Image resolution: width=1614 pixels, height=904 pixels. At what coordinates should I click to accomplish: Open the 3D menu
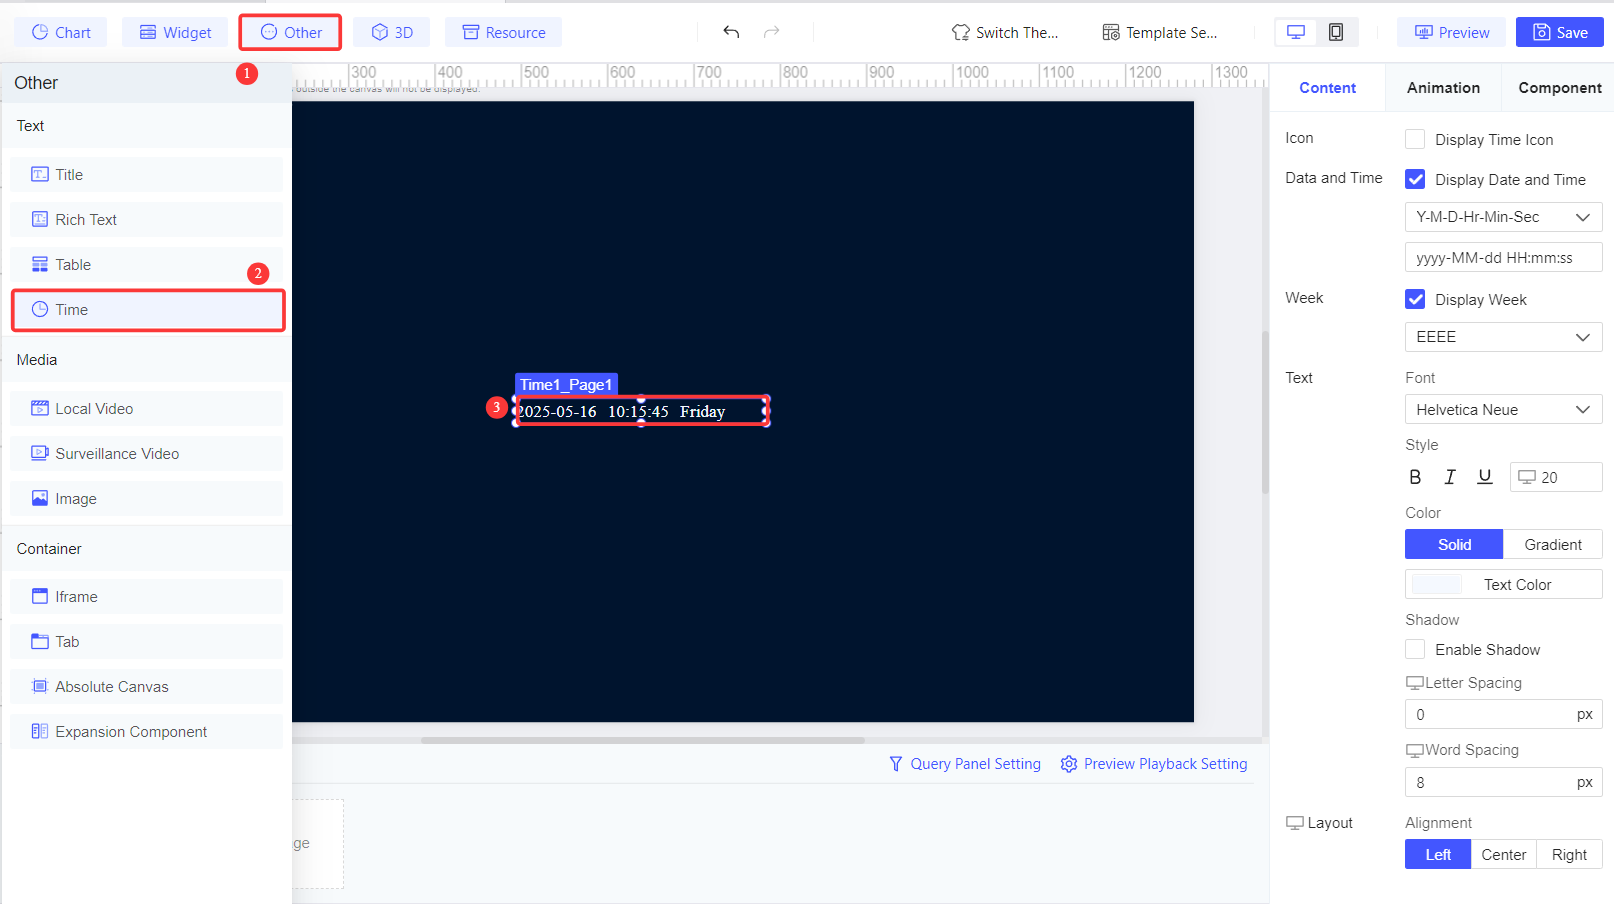pos(392,32)
